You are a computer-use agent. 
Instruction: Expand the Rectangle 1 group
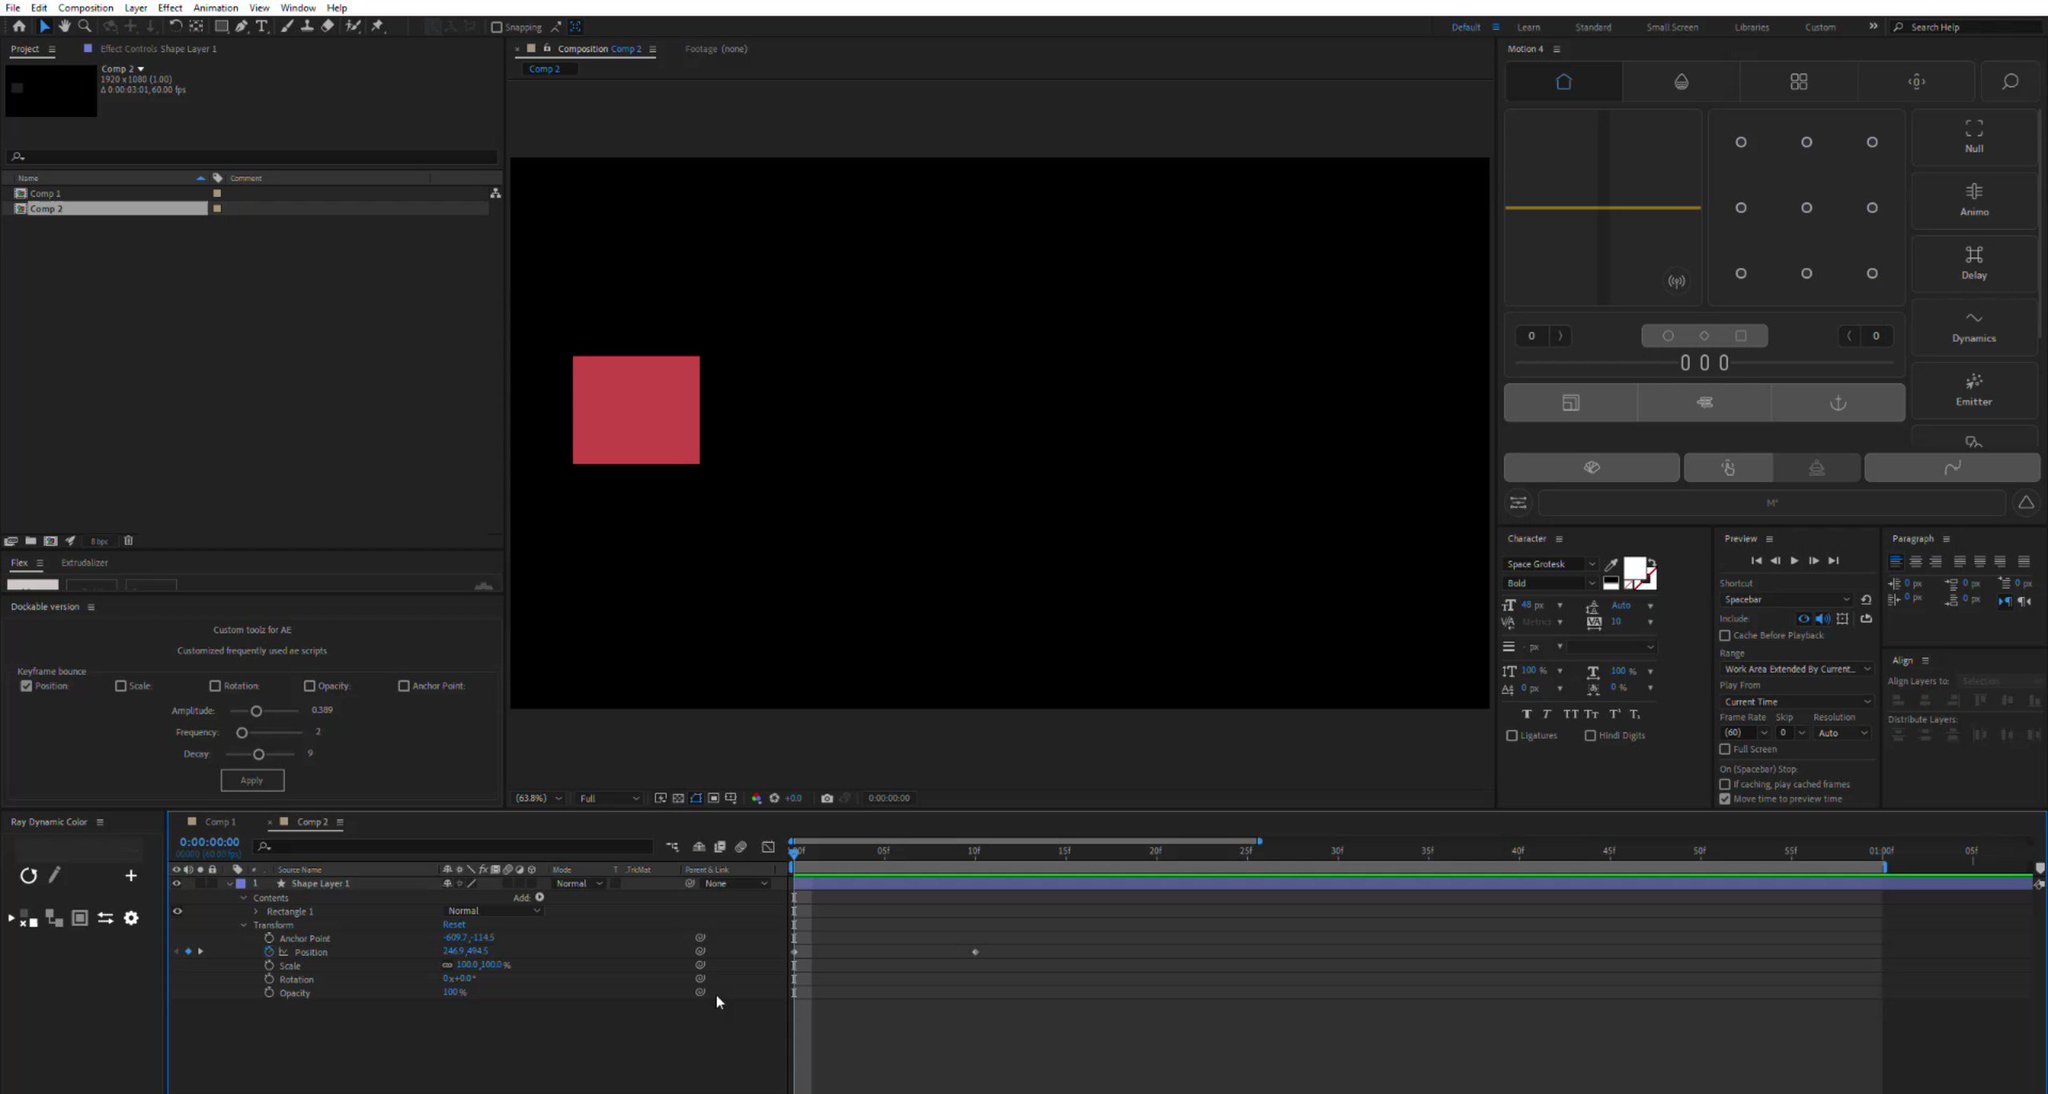(258, 911)
